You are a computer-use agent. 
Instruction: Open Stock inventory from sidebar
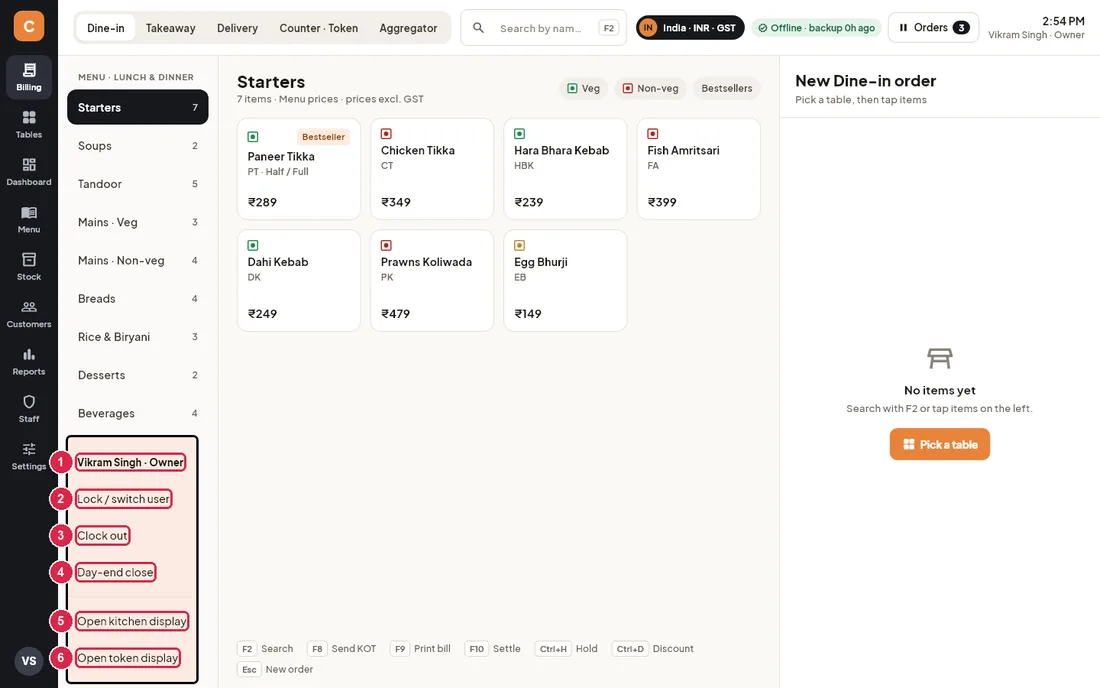pos(29,267)
